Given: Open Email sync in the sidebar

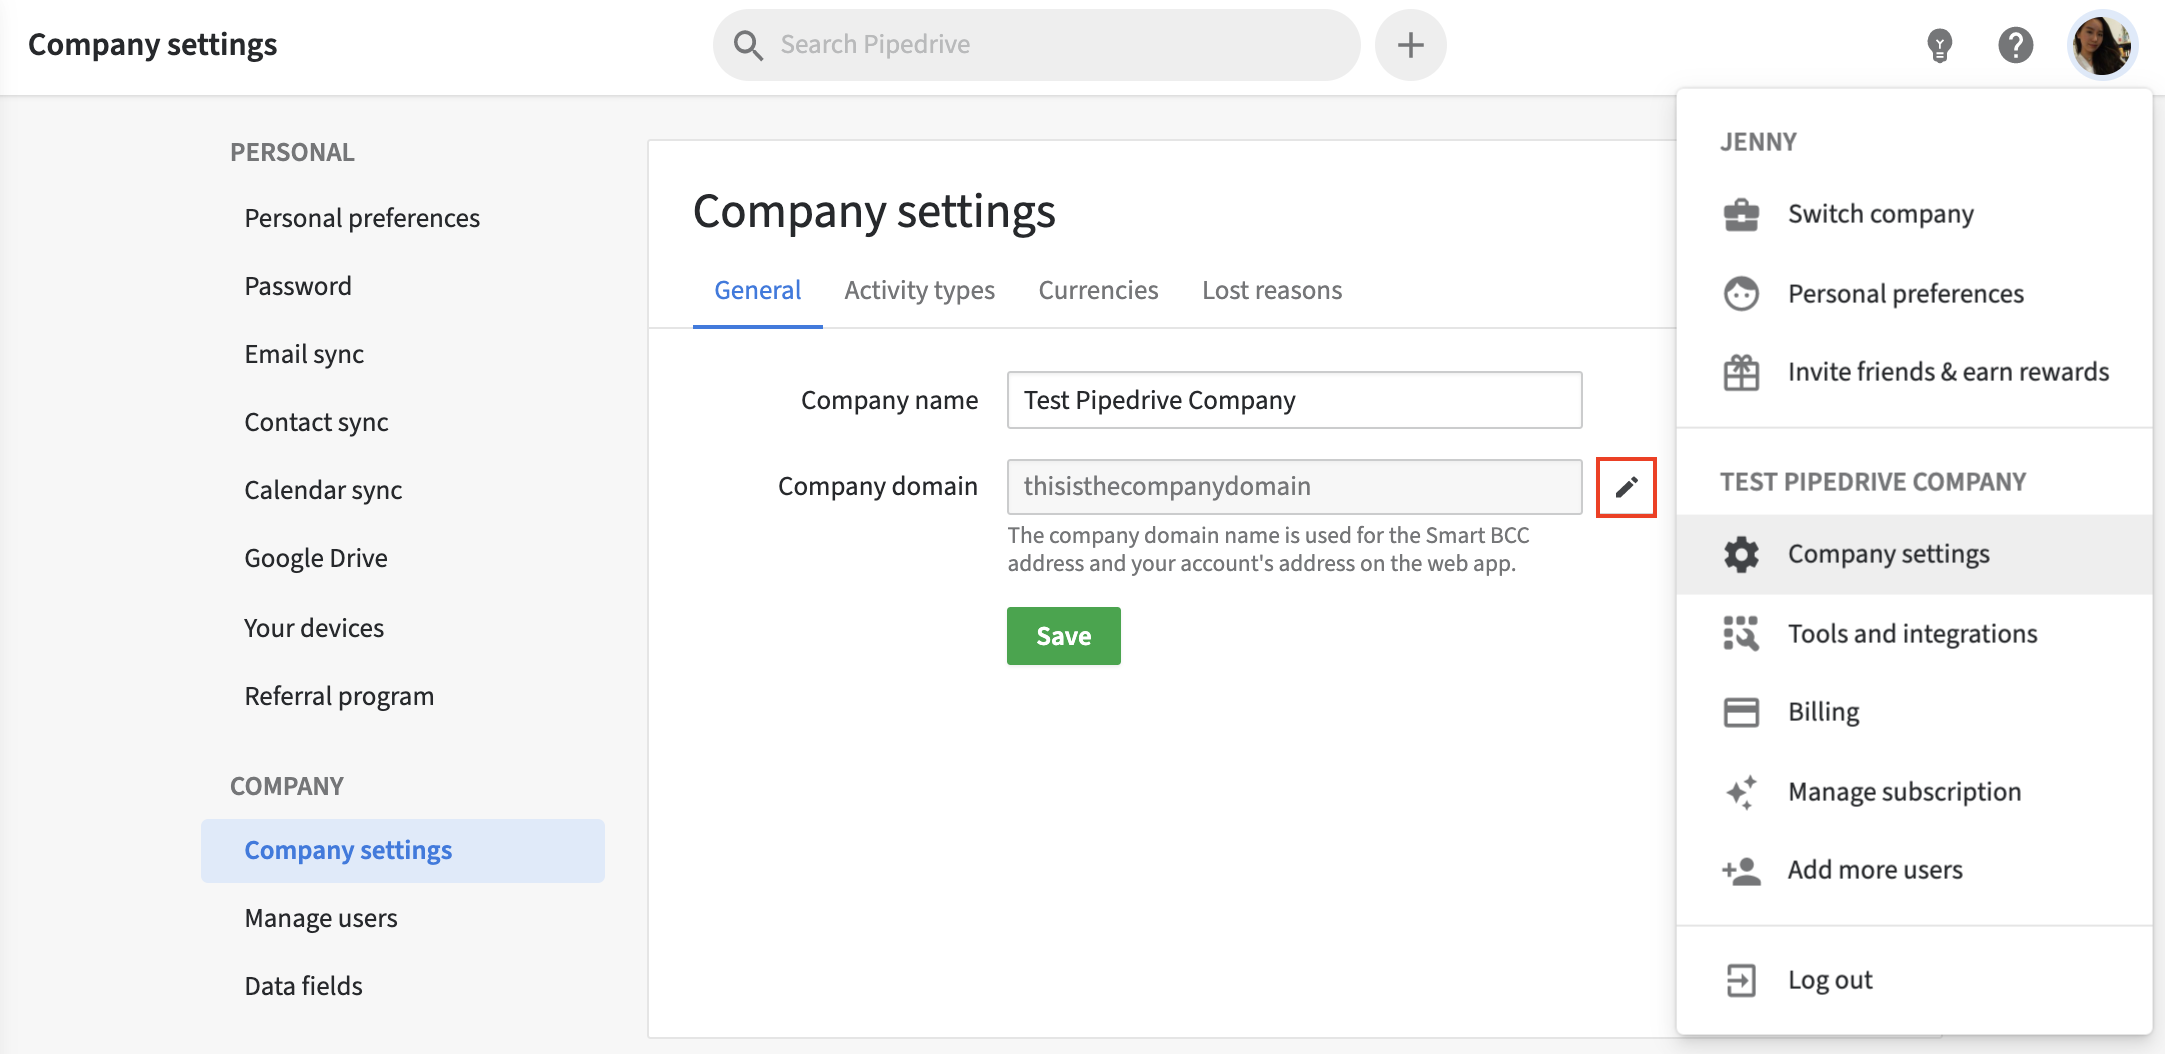Looking at the screenshot, I should click(x=304, y=354).
